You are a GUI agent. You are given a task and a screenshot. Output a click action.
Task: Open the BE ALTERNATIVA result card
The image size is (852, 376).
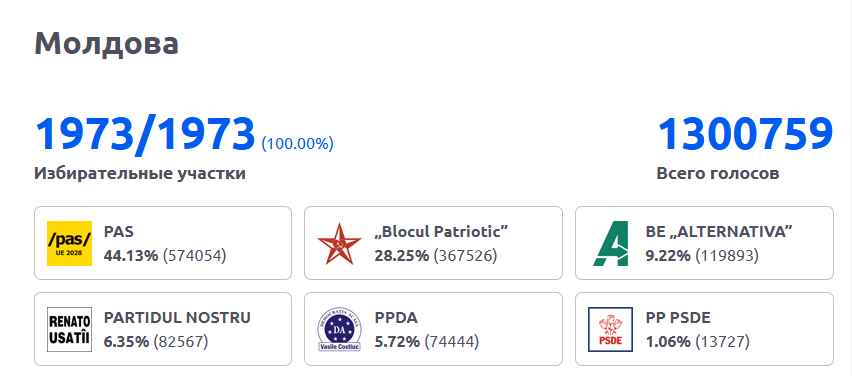[704, 243]
